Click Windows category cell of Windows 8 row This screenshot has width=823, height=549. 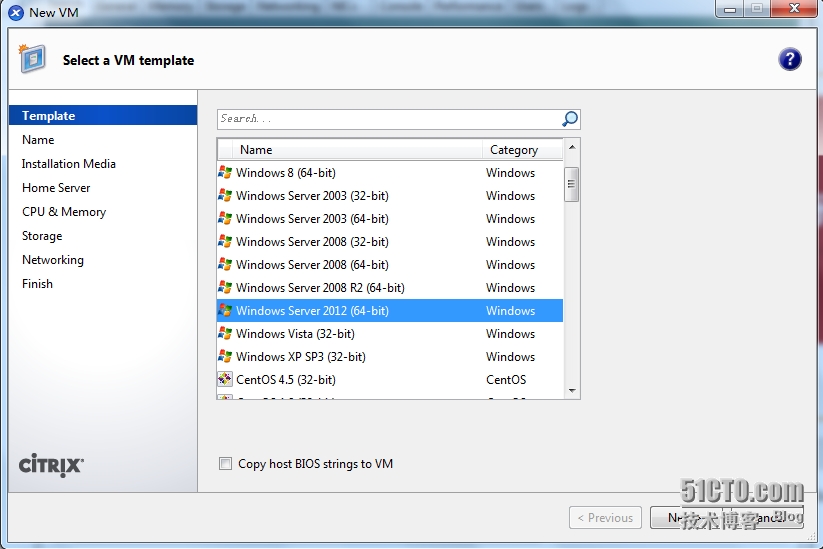point(510,173)
